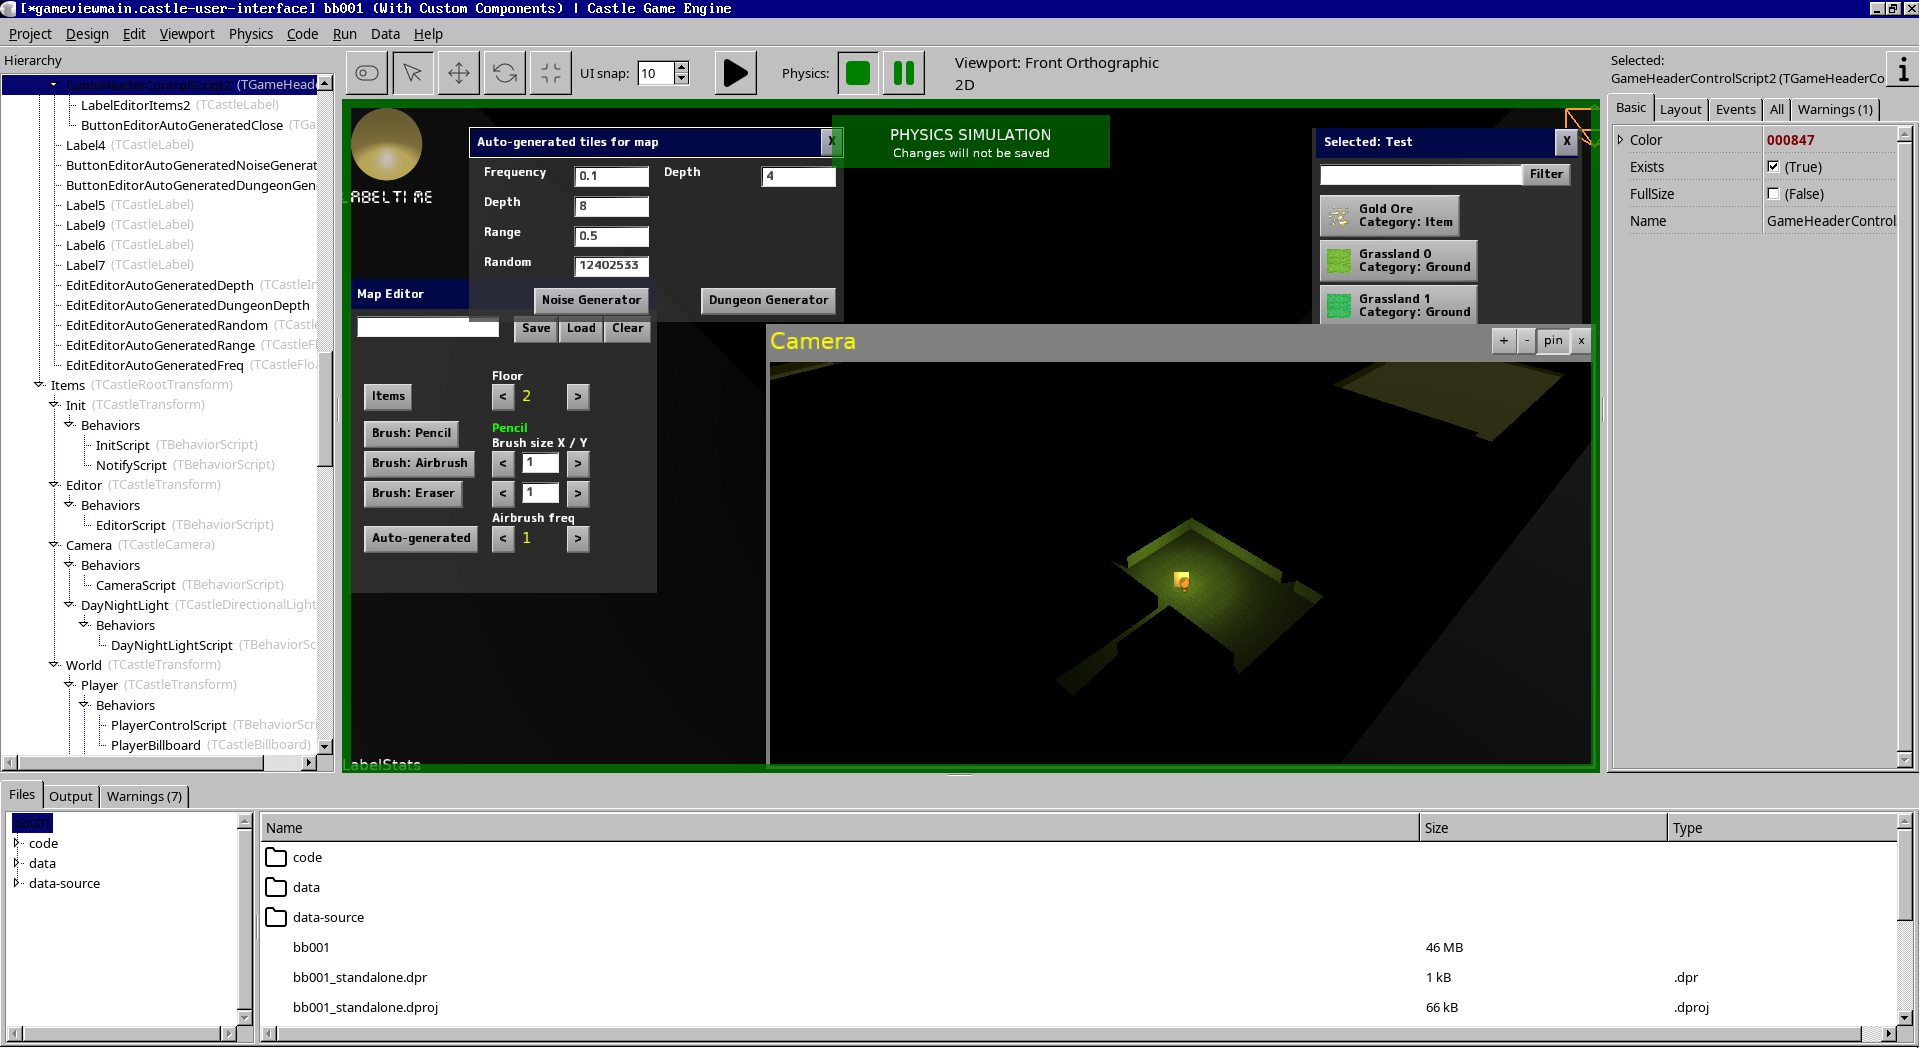Select the Grassland 0 ground tile

pyautogui.click(x=1398, y=261)
